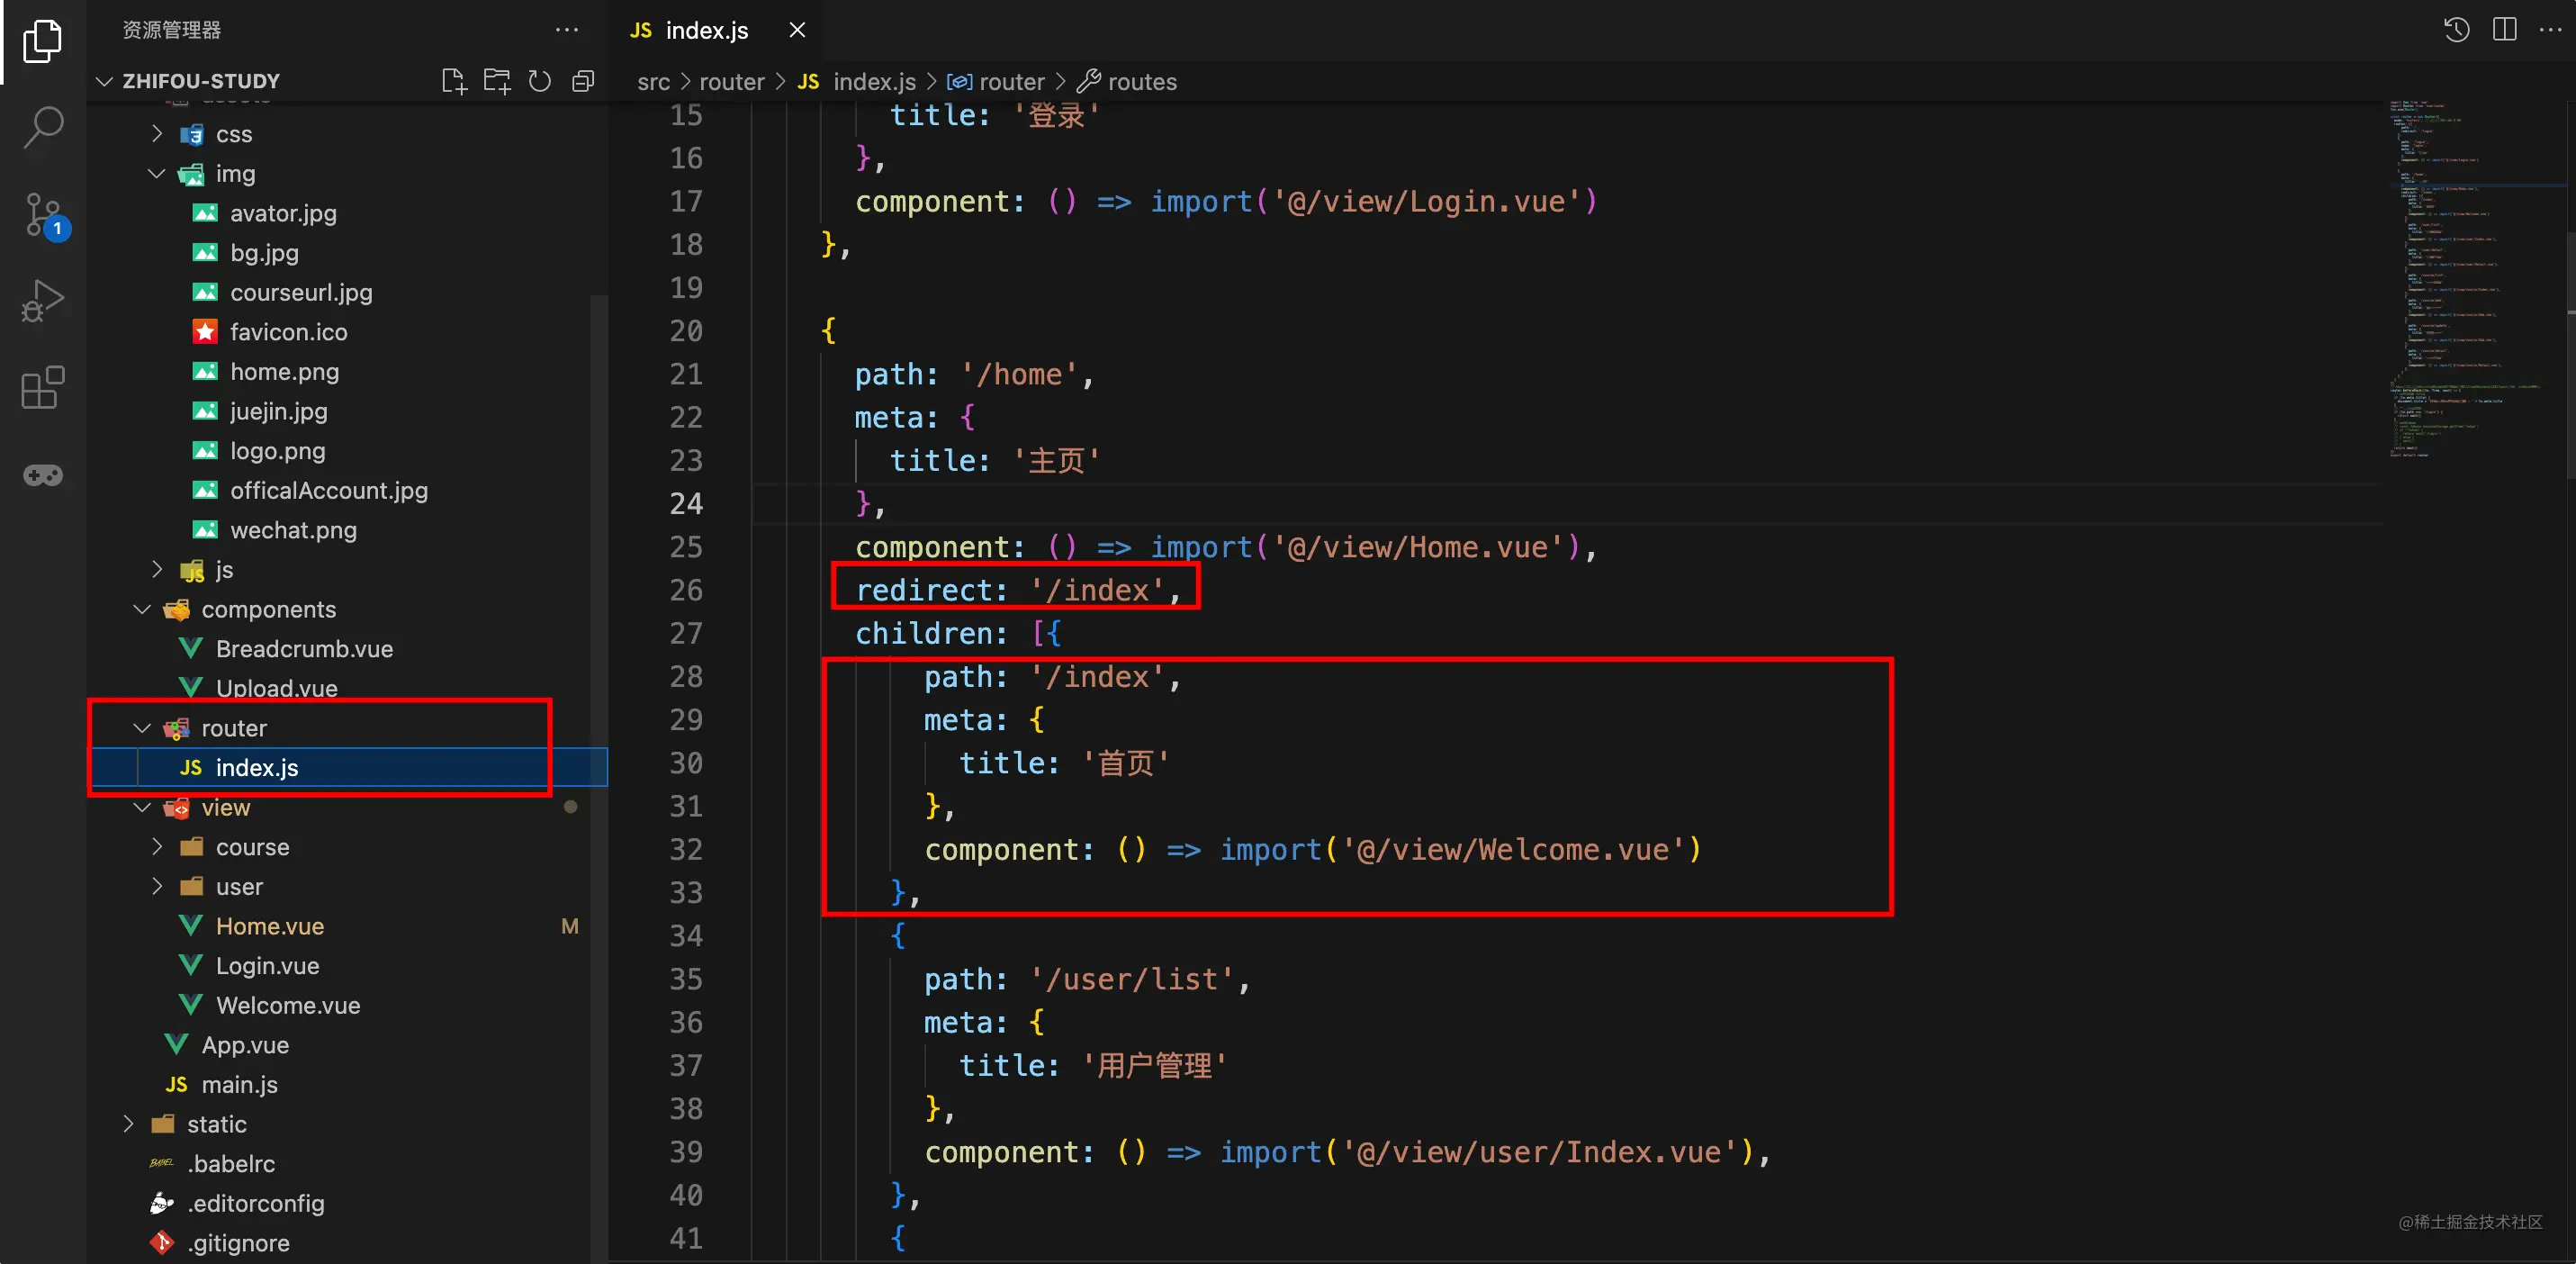Collapse all folders in explorer
This screenshot has height=1264, width=2576.
coord(583,81)
